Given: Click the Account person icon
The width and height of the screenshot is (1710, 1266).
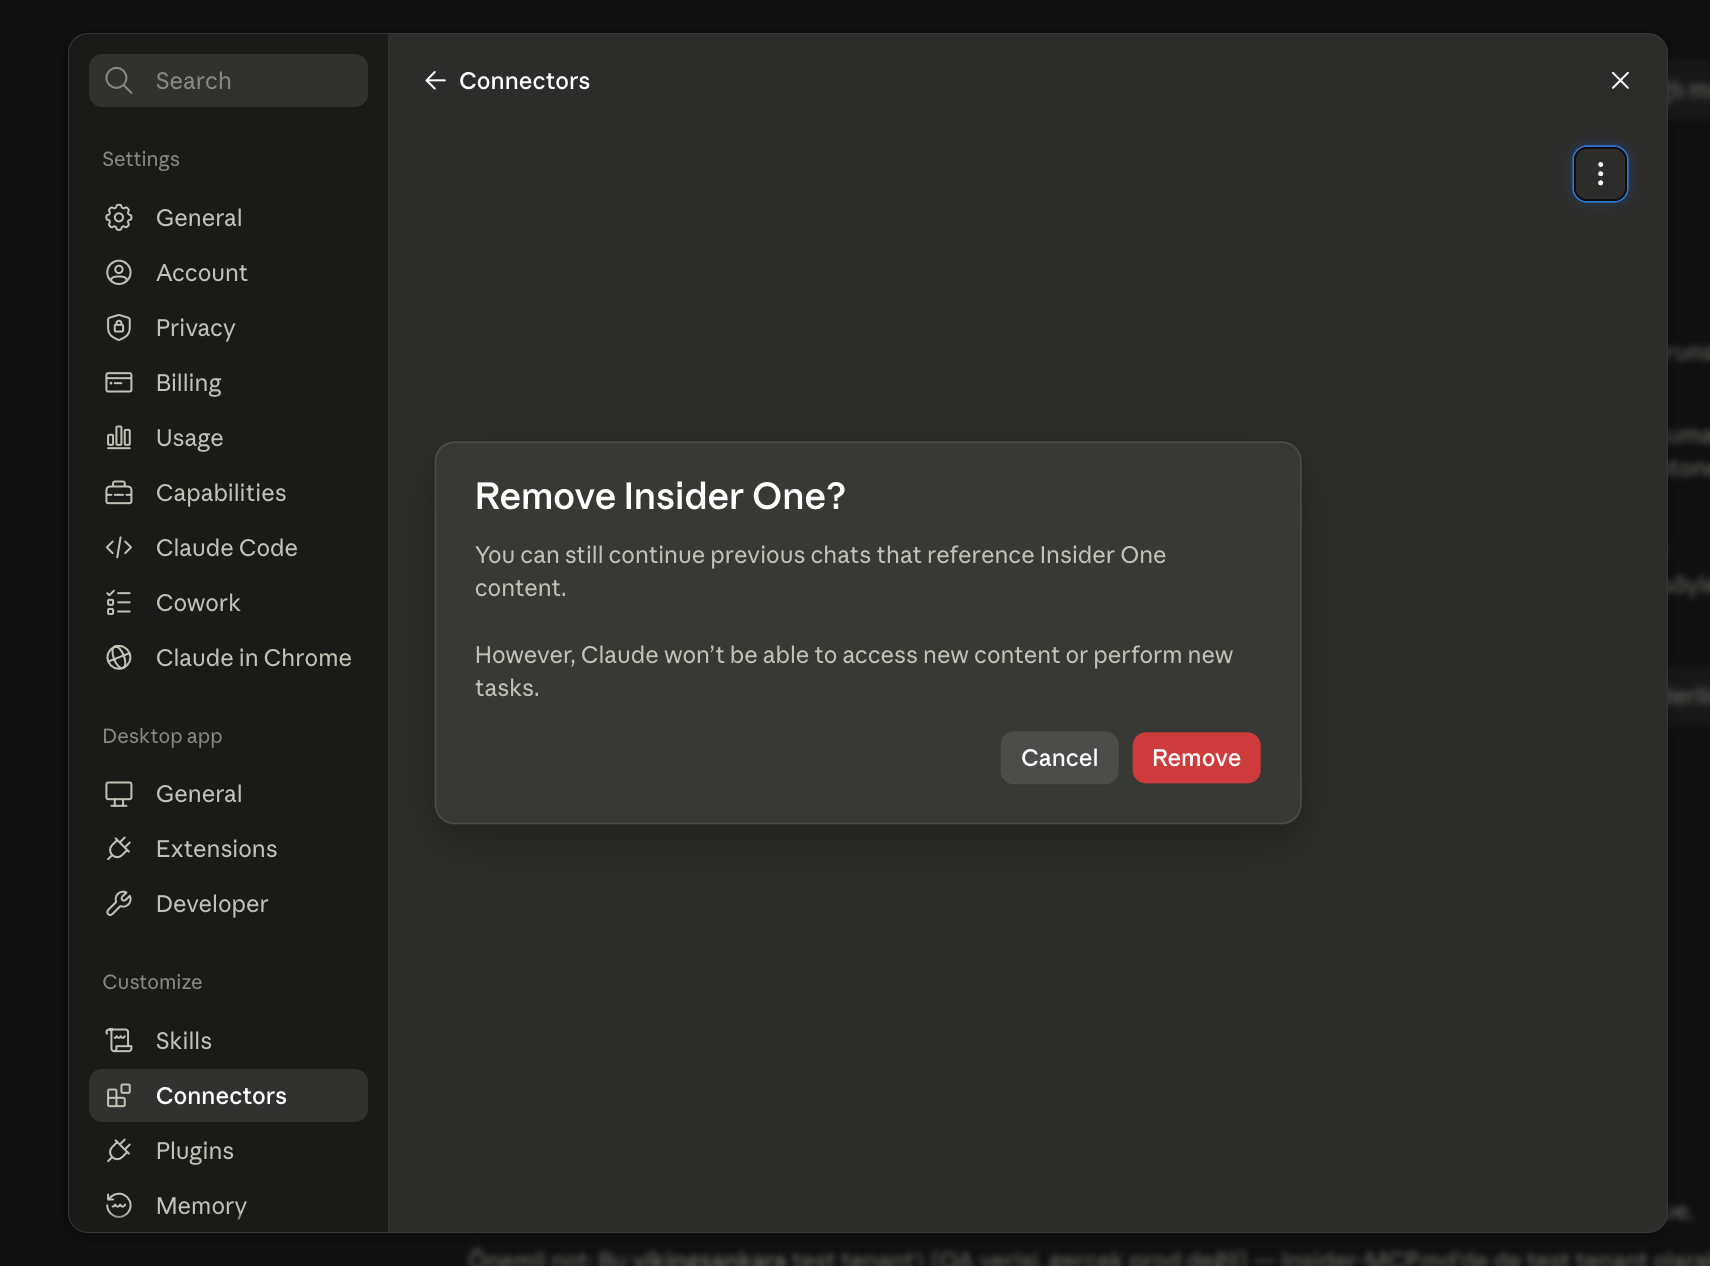Looking at the screenshot, I should point(119,272).
